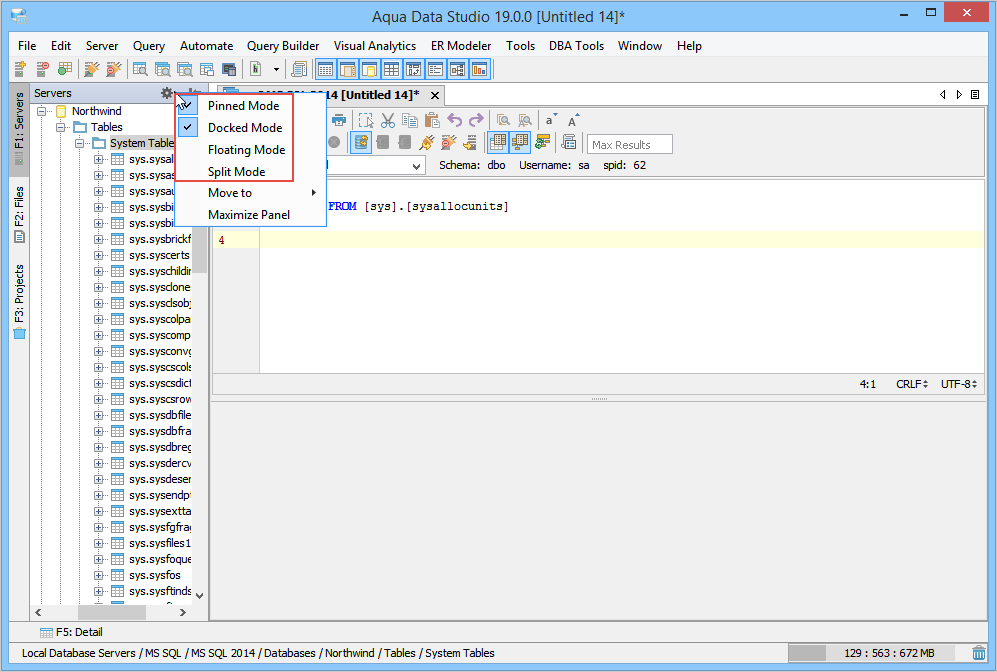Open the F1: Servers side tab
This screenshot has width=997, height=672.
point(19,129)
